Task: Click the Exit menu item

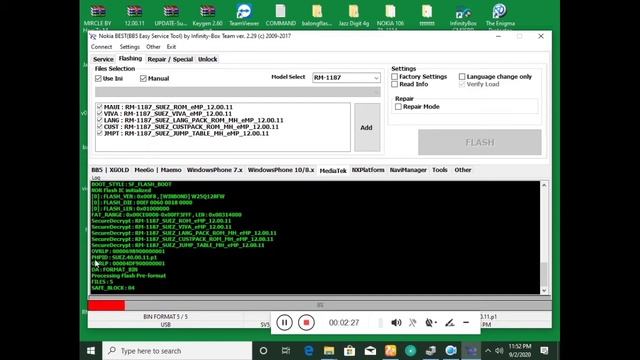Action: coord(171,47)
